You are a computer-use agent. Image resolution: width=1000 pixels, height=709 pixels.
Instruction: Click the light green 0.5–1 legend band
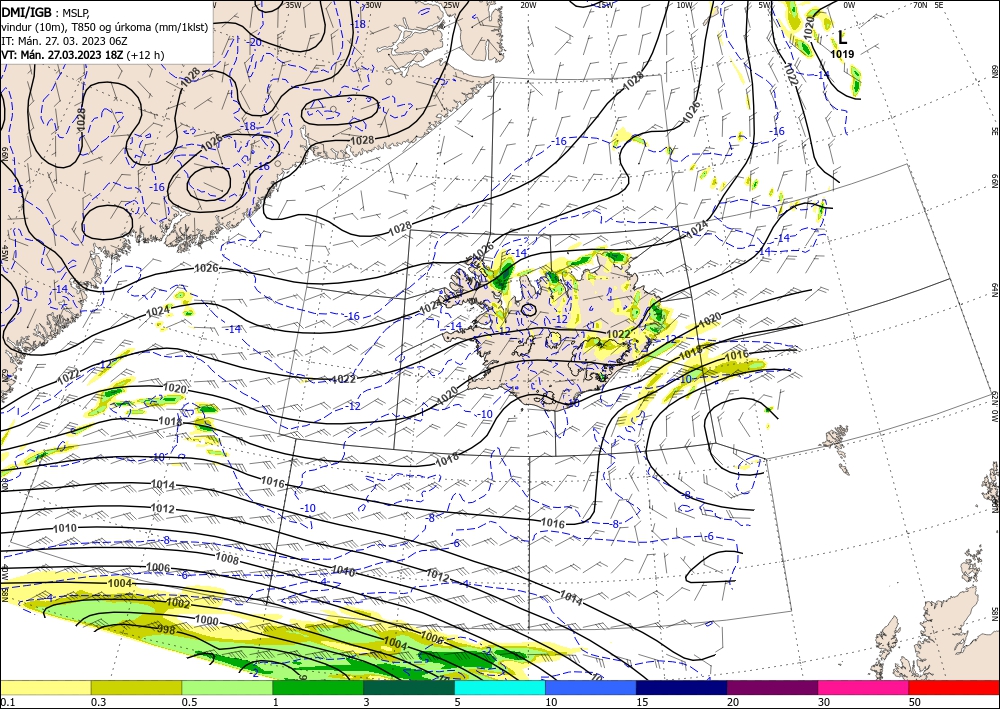pos(227,687)
